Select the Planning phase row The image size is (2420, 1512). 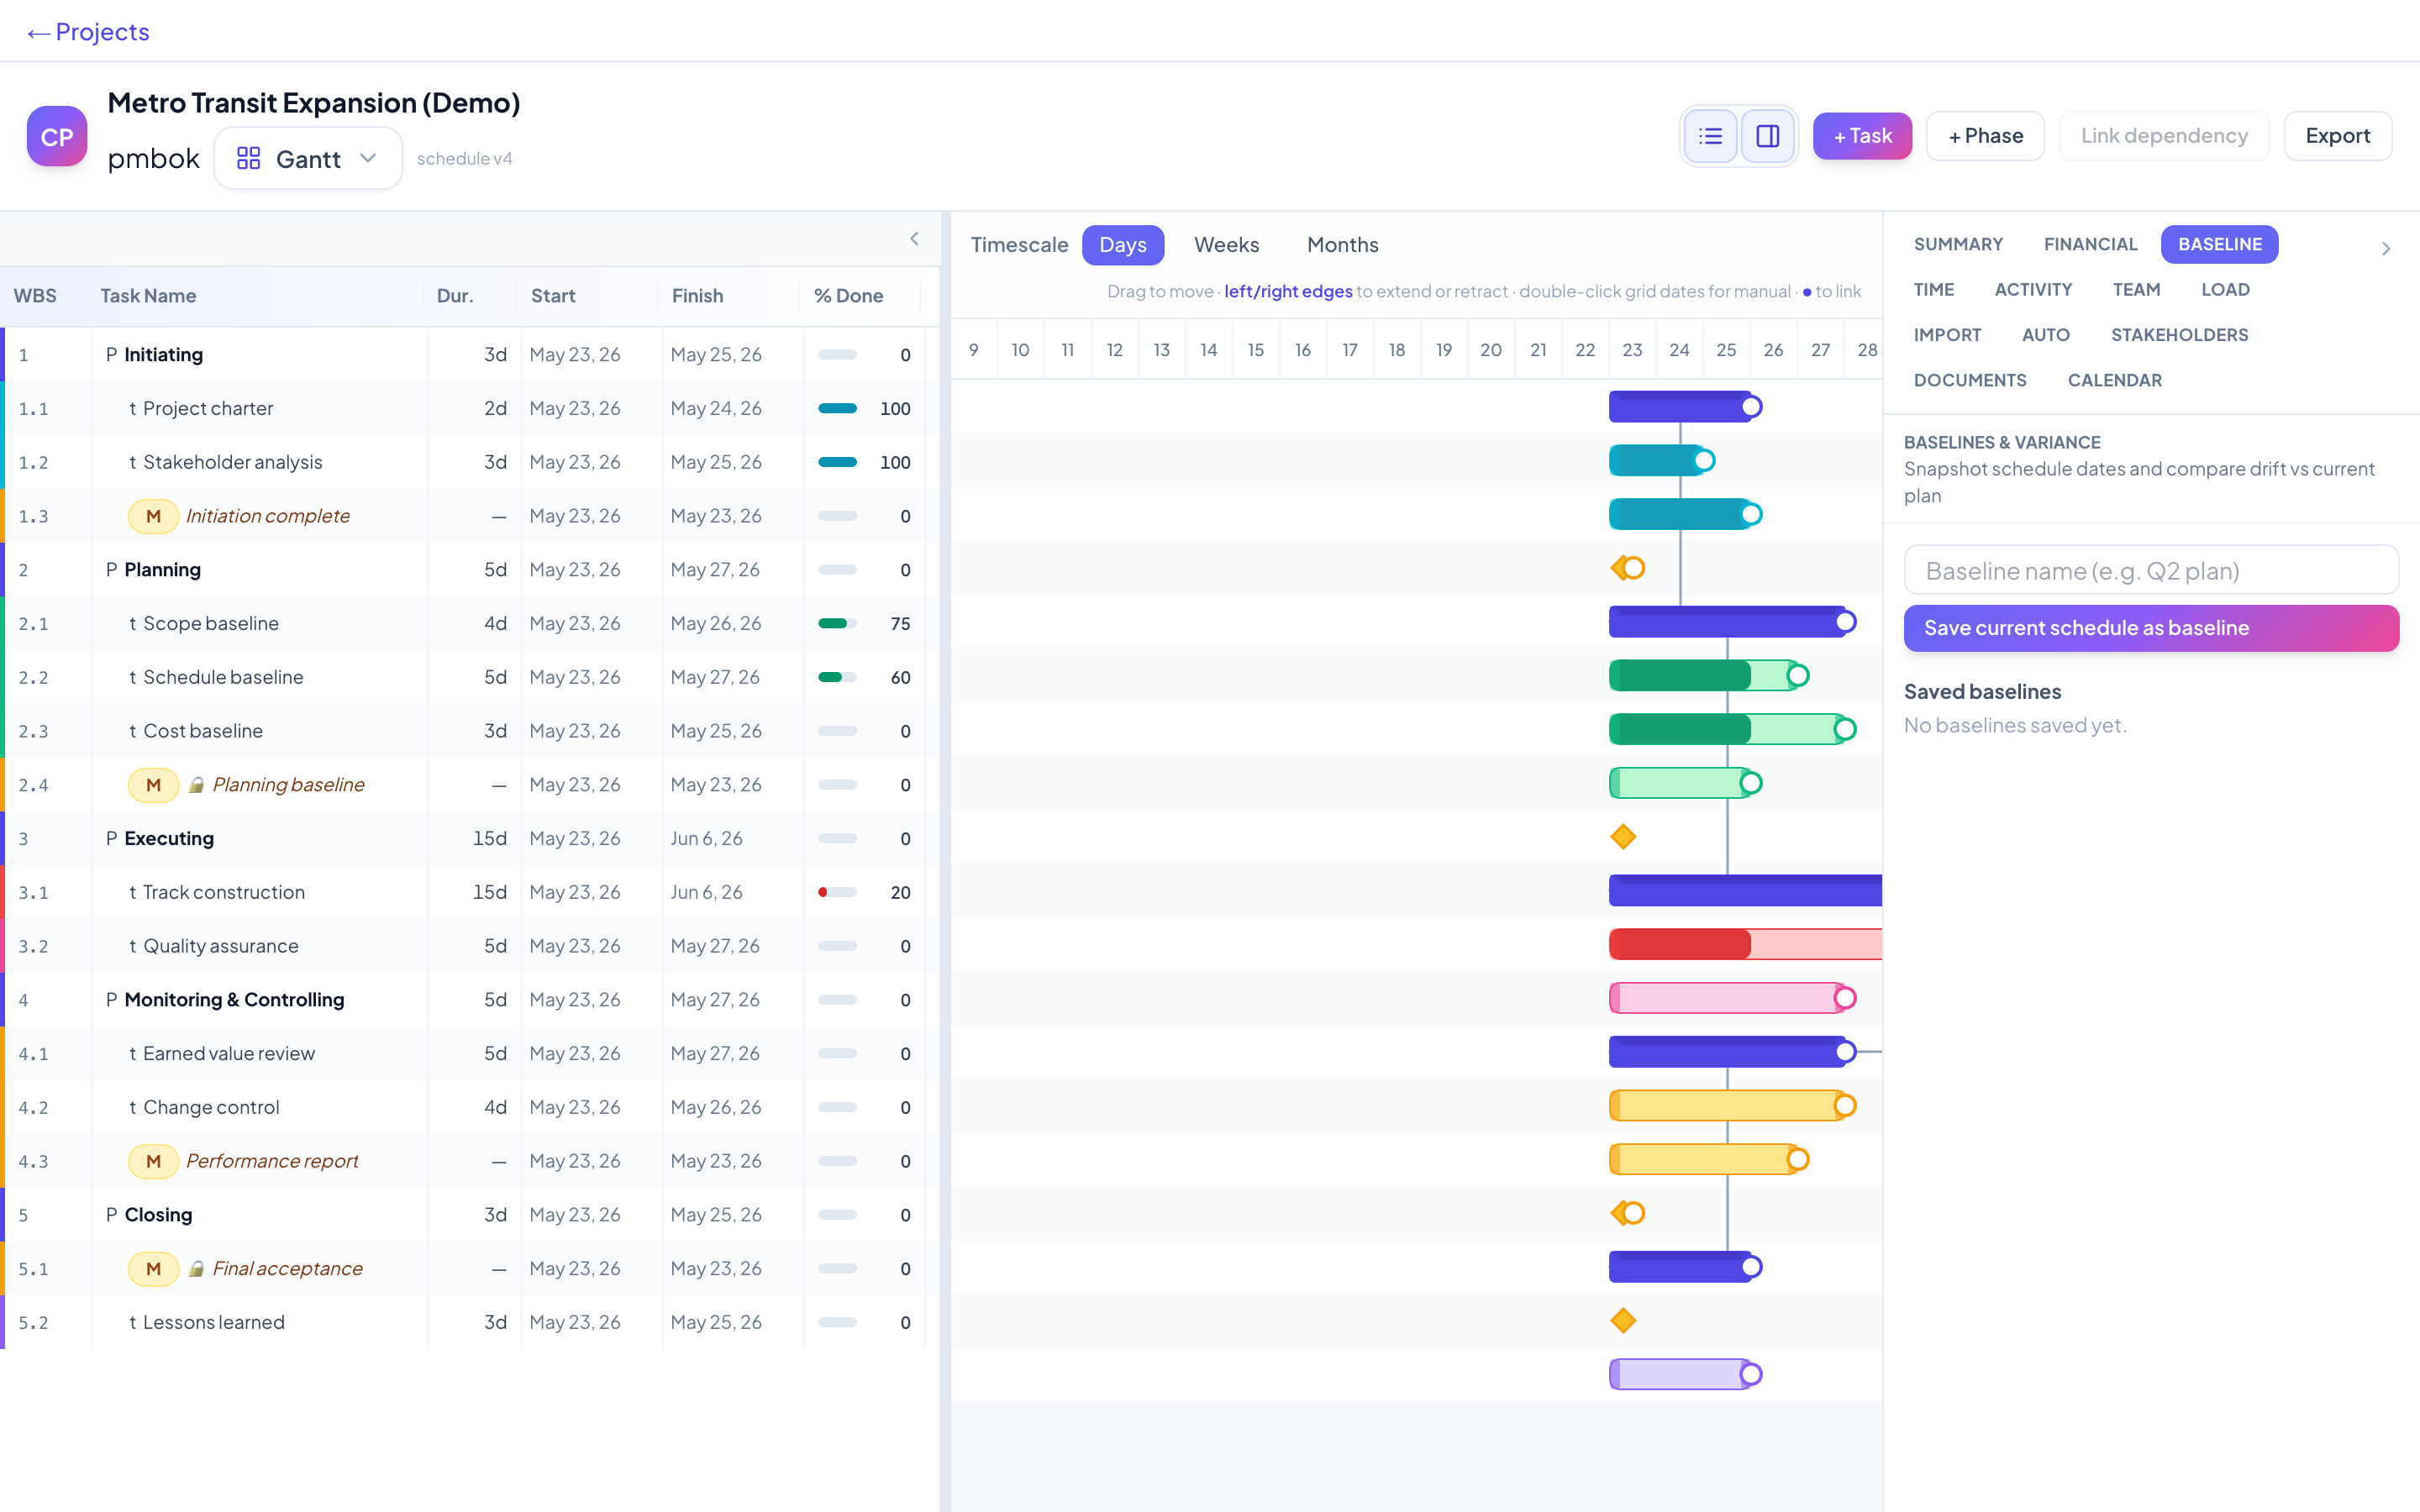tap(470, 569)
